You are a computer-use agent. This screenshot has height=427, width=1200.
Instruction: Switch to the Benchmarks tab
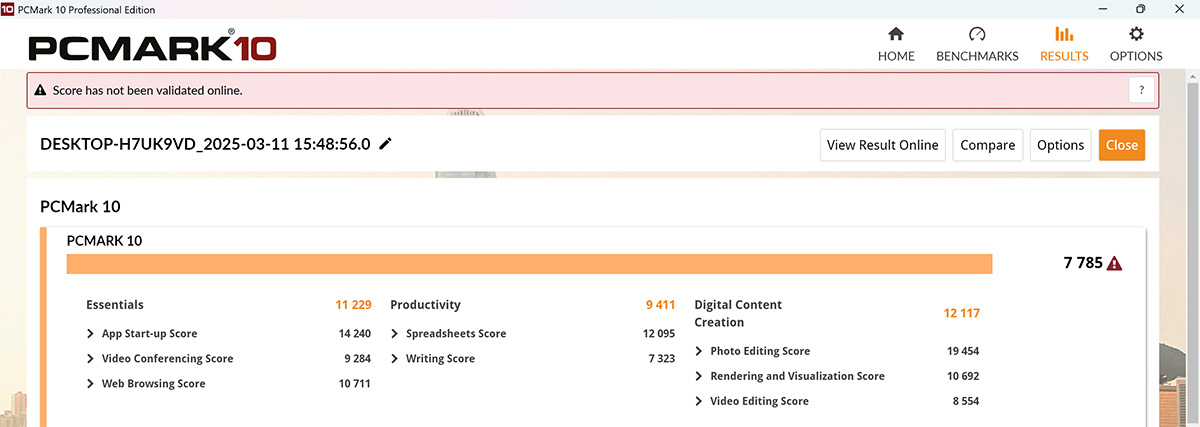977,45
